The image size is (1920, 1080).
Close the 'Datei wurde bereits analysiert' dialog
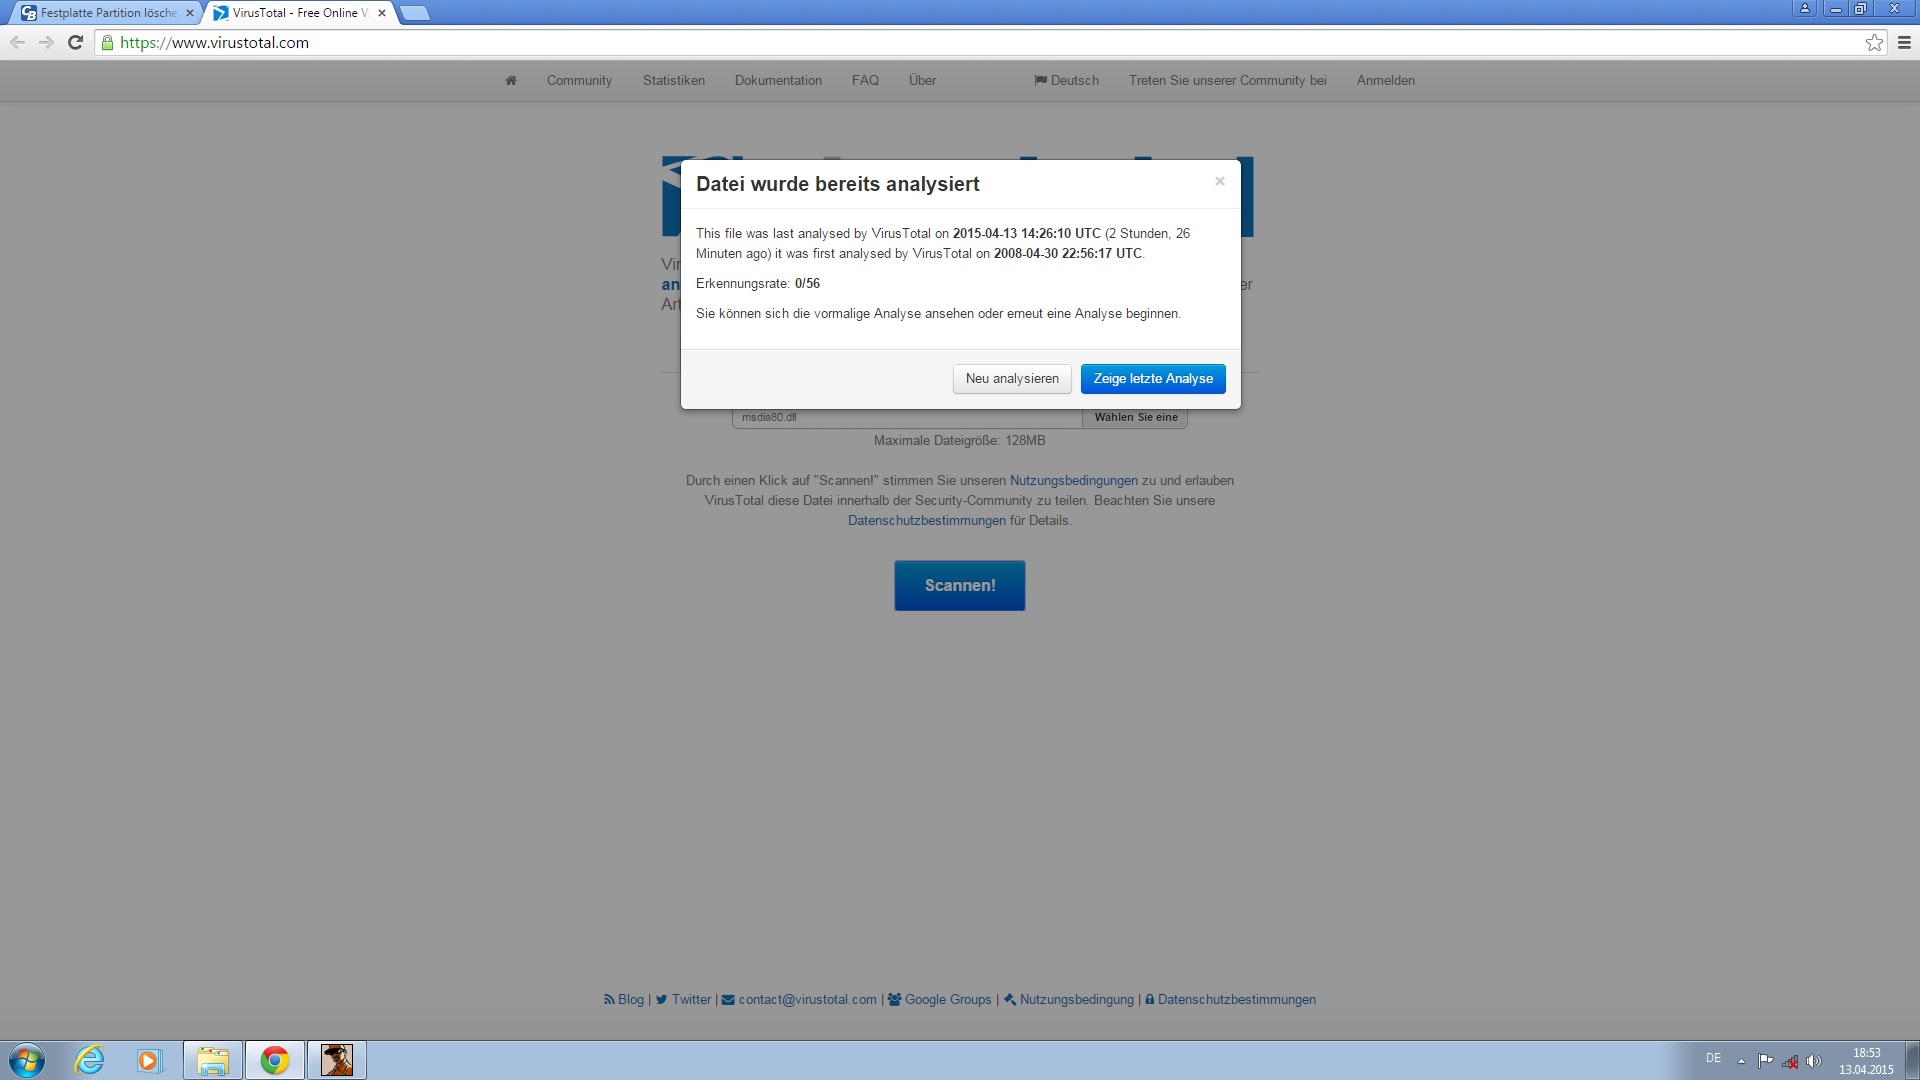[x=1220, y=181]
